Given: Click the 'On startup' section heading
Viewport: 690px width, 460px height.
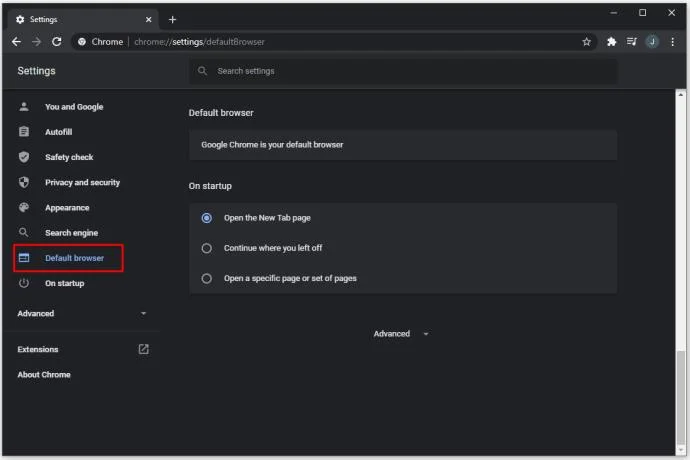Looking at the screenshot, I should pos(210,186).
